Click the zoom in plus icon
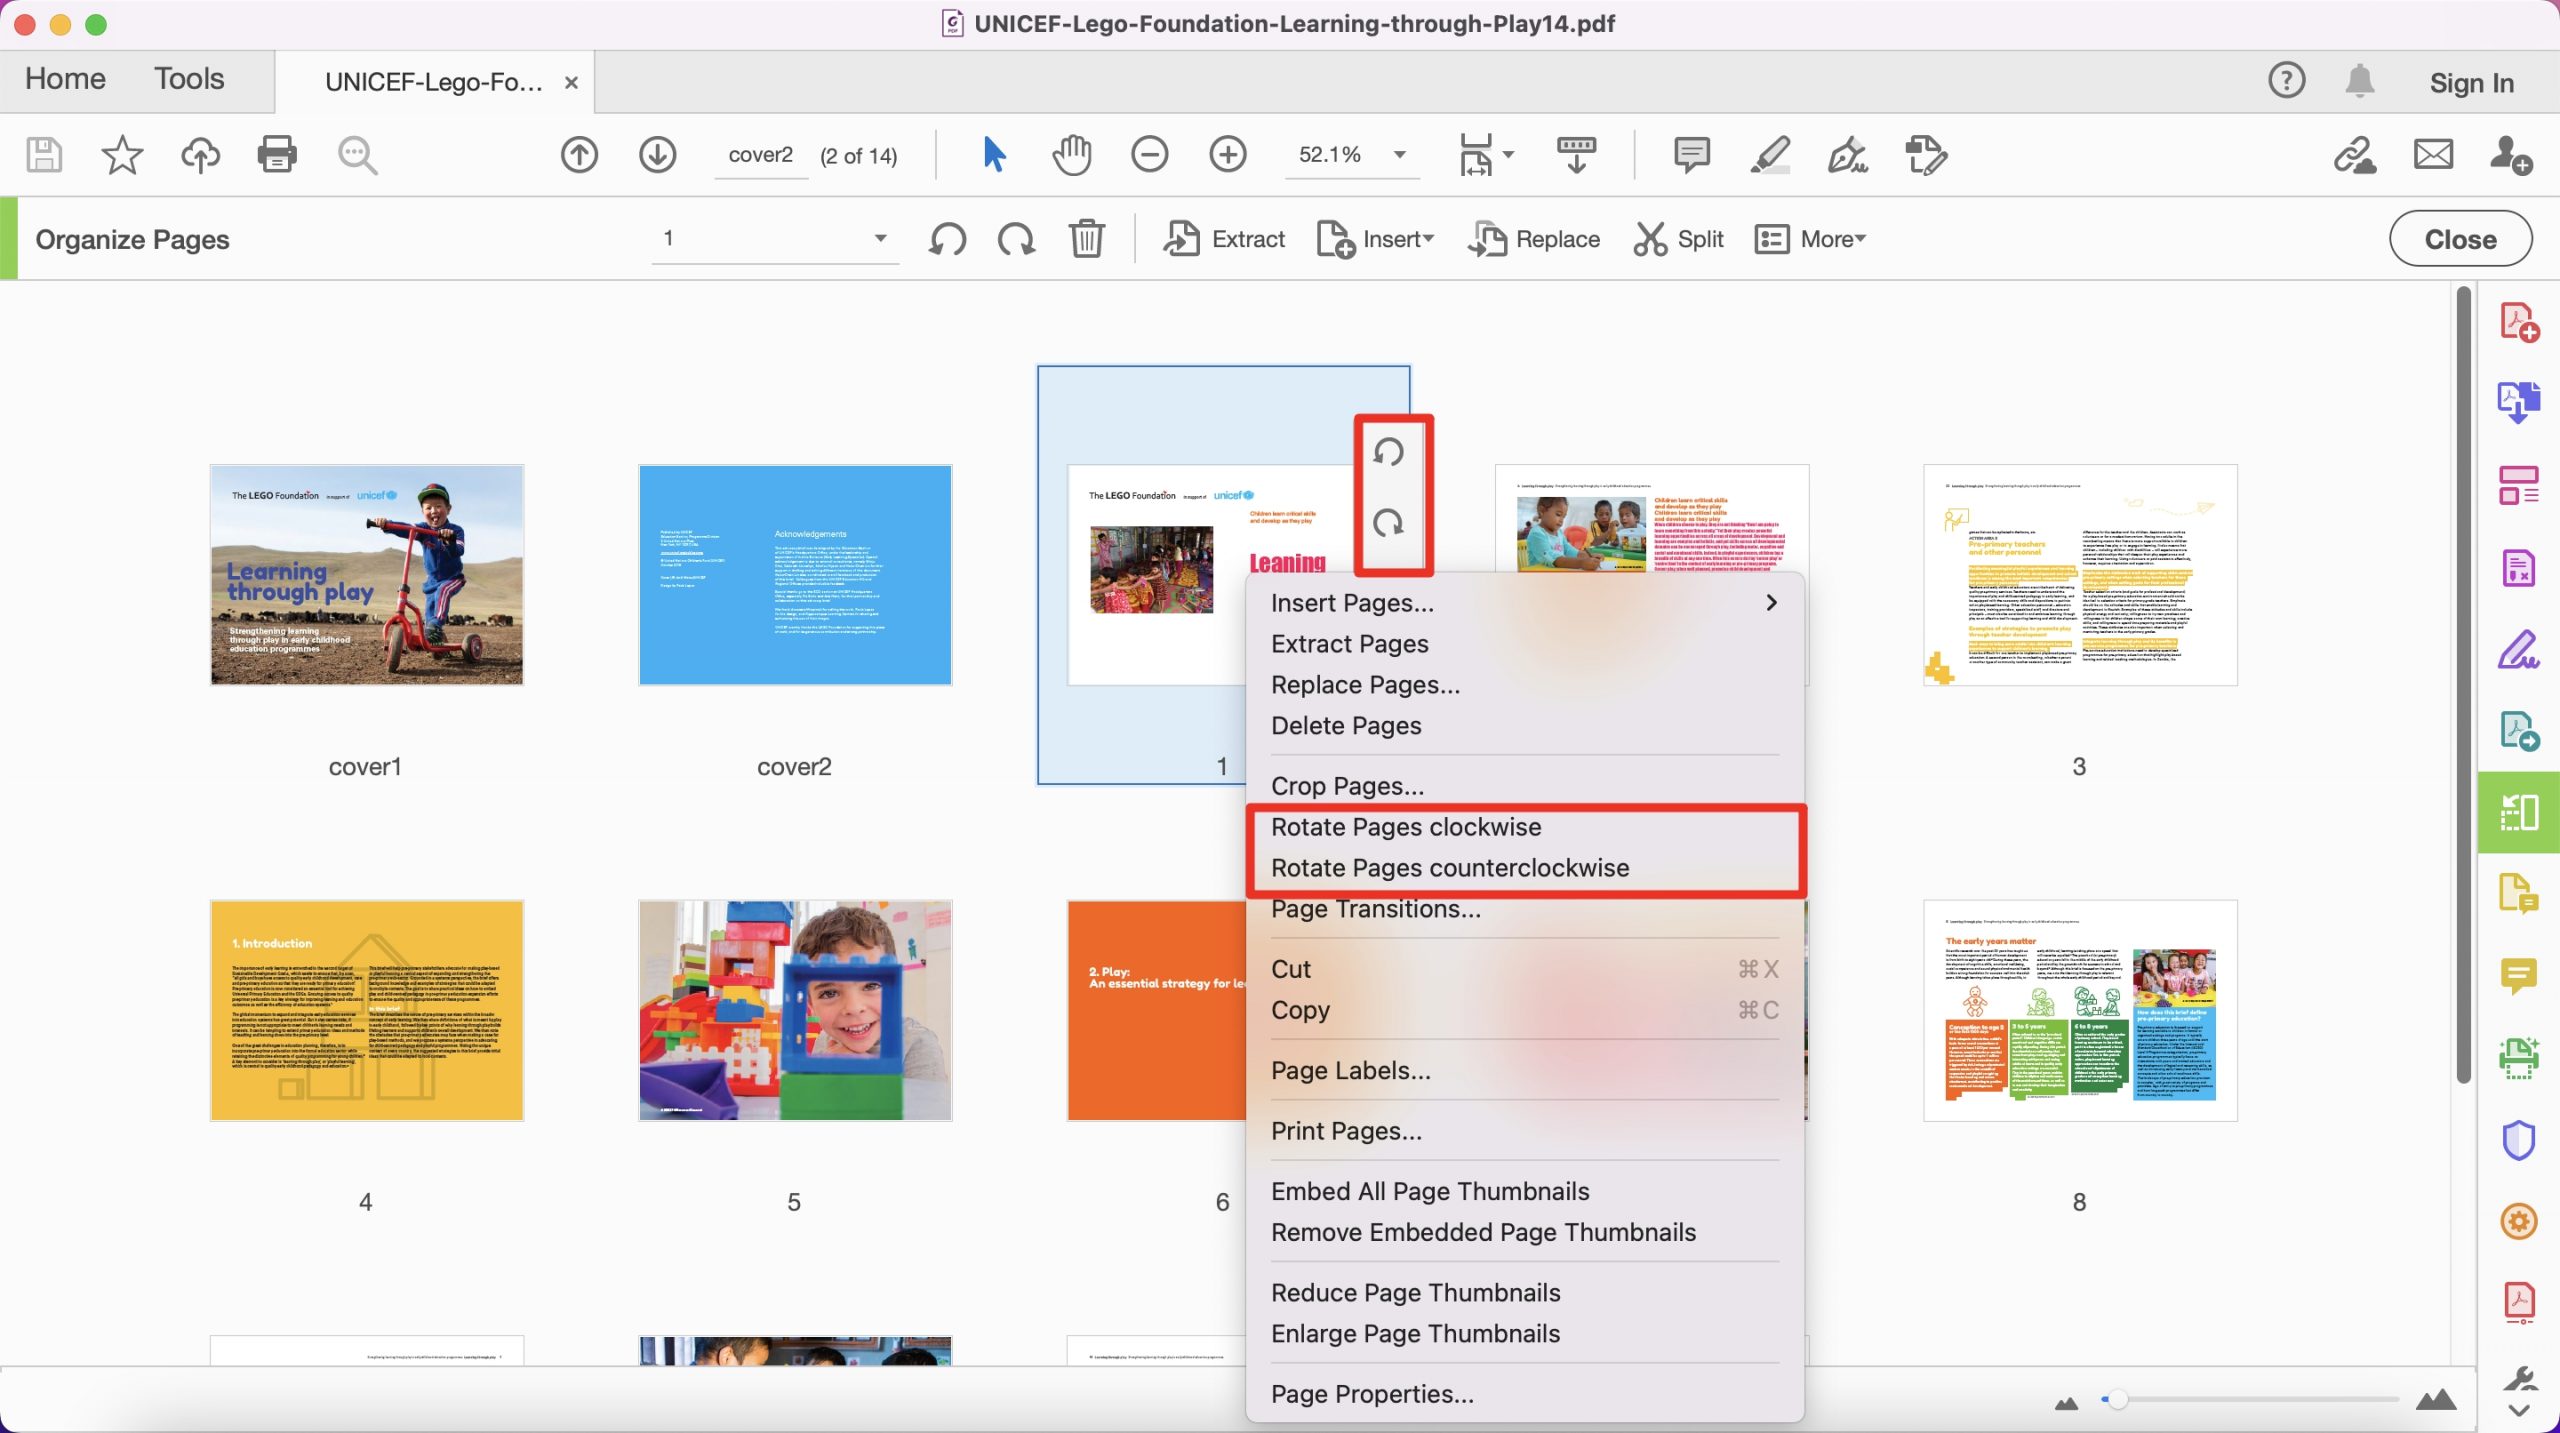Screen dimensions: 2560x1433 pos(1227,155)
